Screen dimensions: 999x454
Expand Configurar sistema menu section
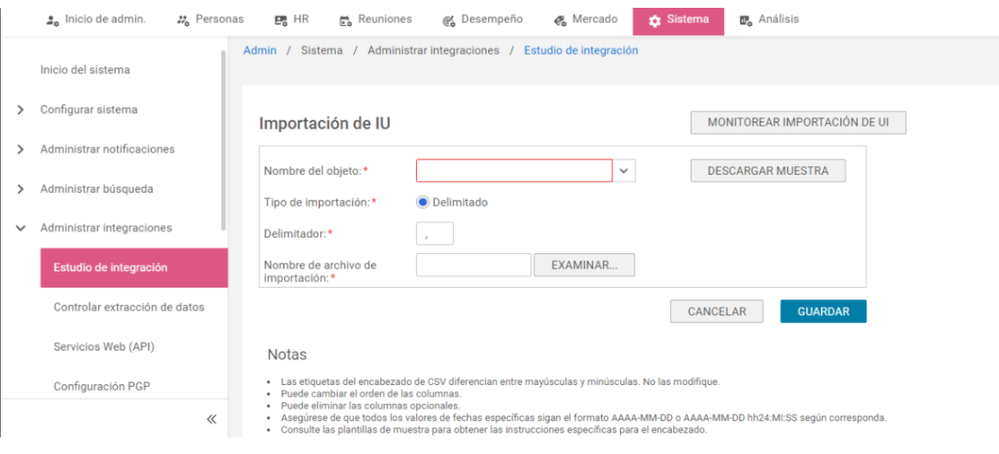click(x=20, y=110)
